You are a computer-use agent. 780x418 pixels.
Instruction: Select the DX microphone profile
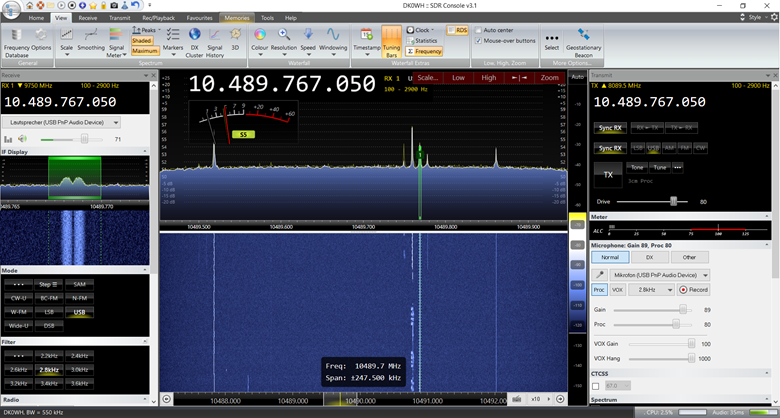(649, 257)
